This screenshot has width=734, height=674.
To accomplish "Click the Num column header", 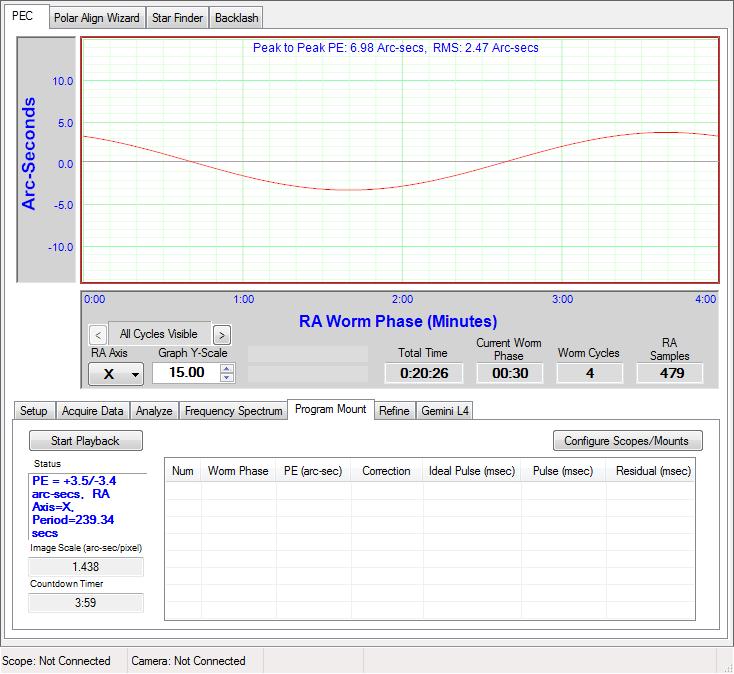I will coord(183,471).
